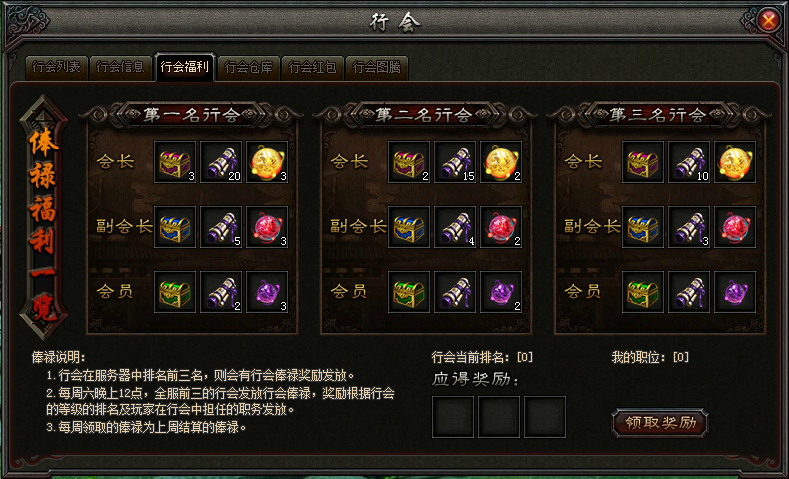789x479 pixels.
Task: Select second guild 会长 scroll reward with 15
Action: (455, 162)
